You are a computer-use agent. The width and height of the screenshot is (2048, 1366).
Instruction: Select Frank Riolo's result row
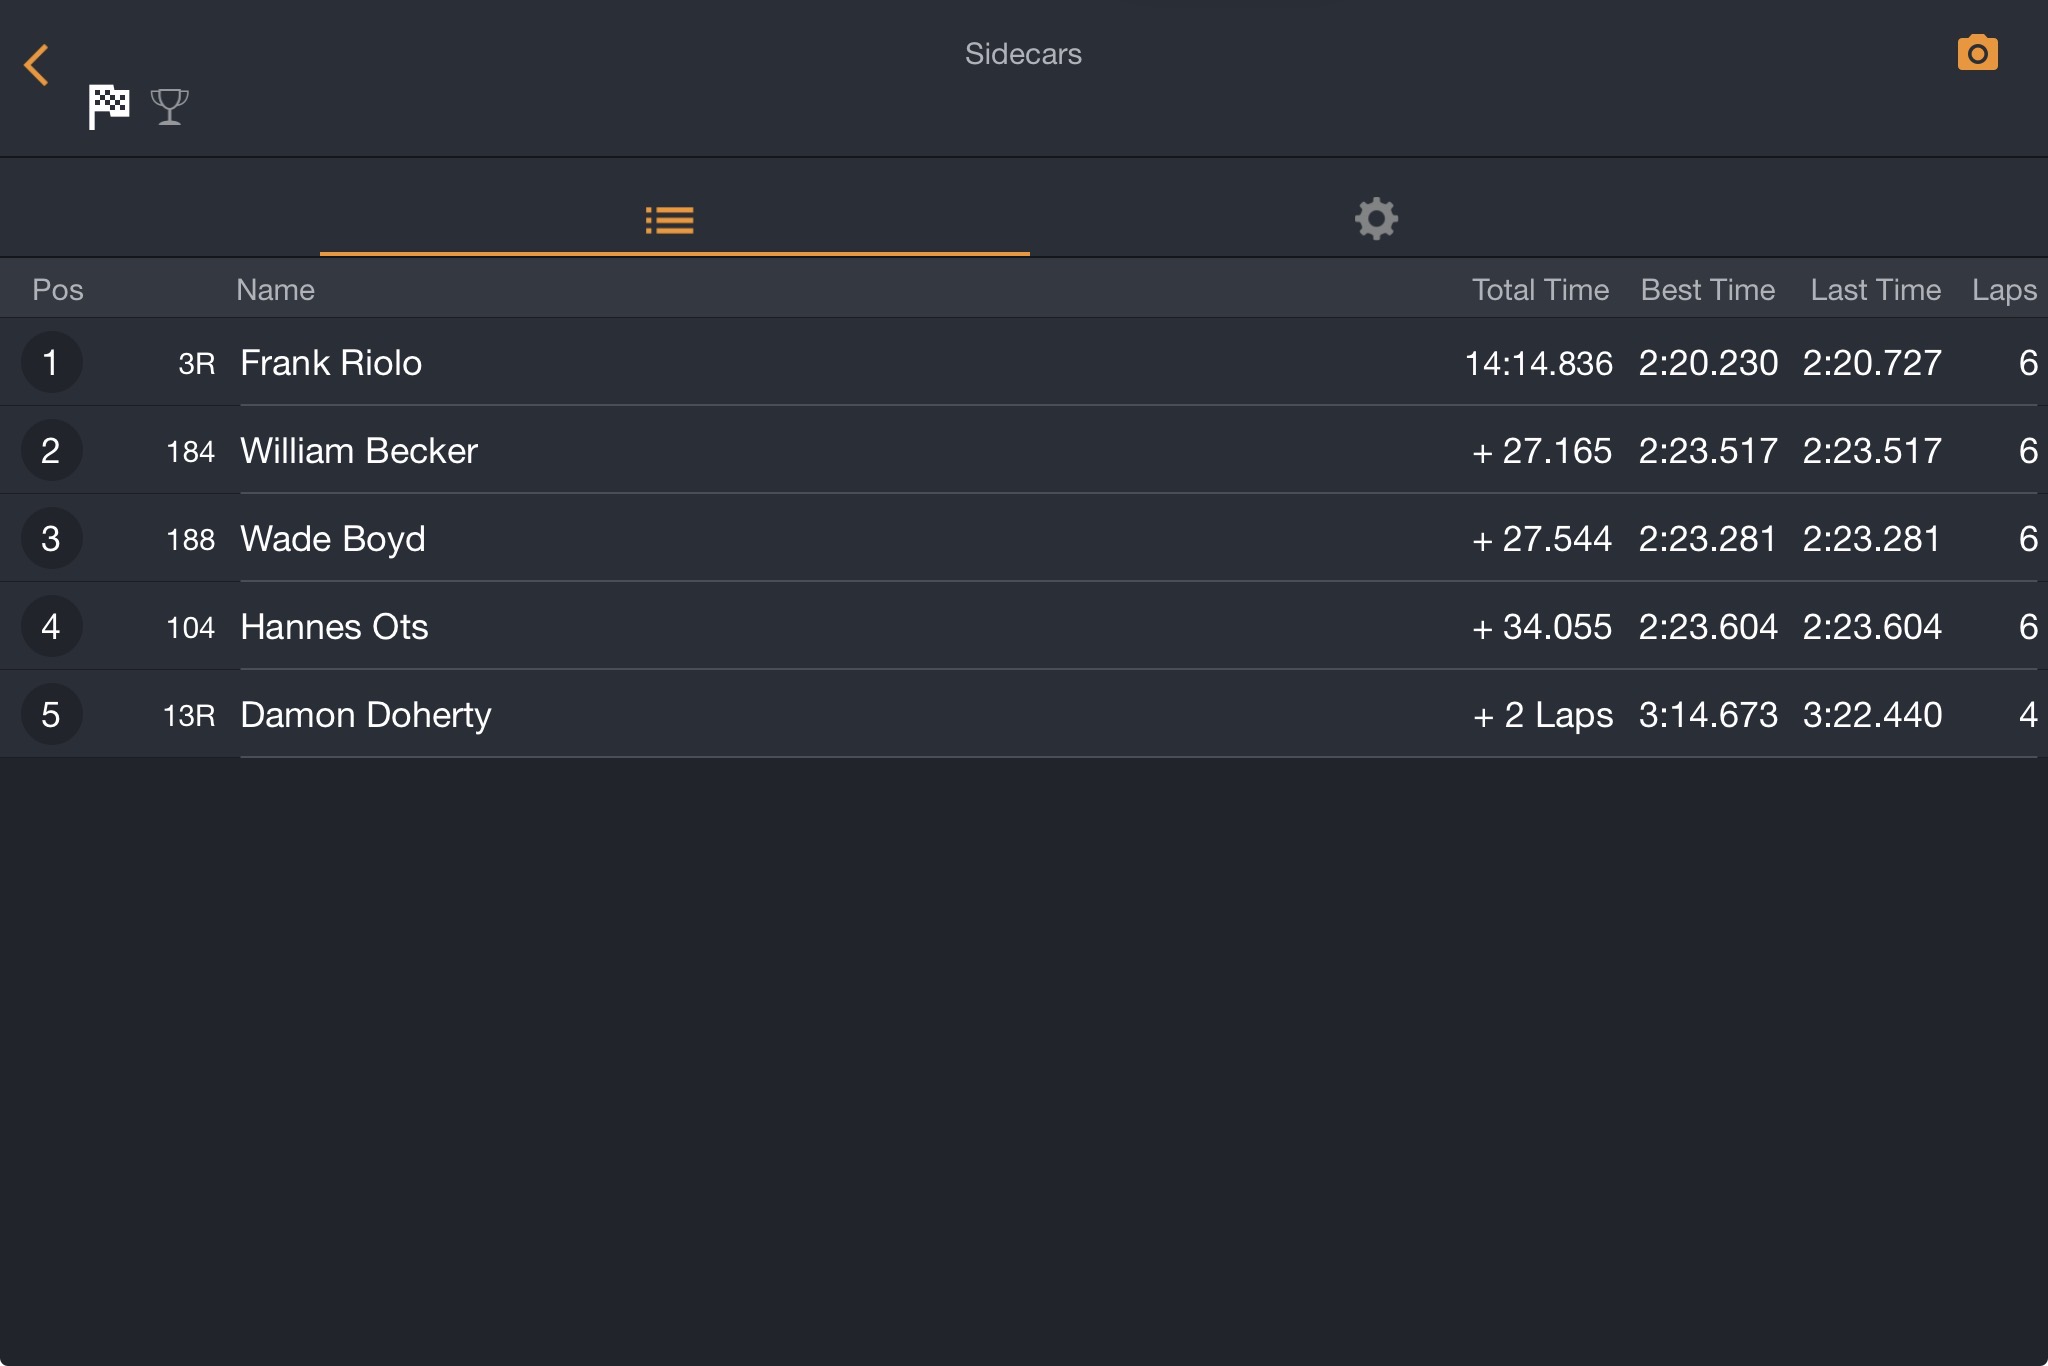point(1024,362)
